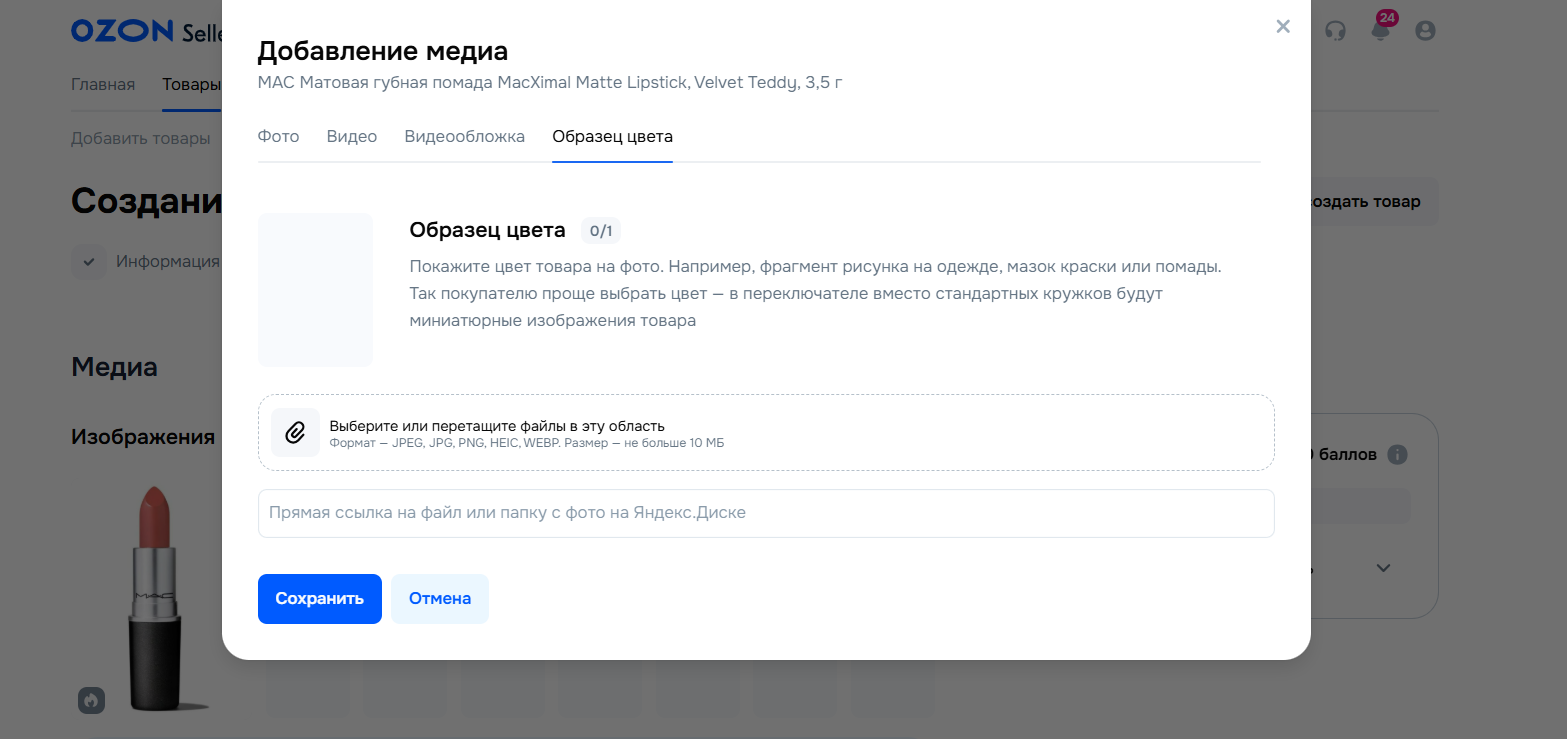Click the OZON logo
The width and height of the screenshot is (1567, 739).
[122, 31]
